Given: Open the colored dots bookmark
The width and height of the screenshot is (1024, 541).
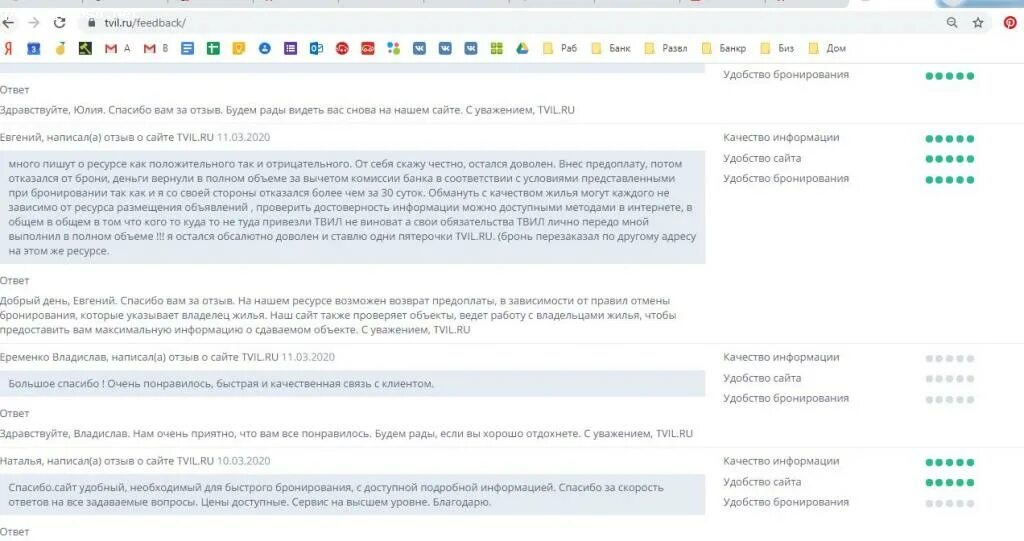Looking at the screenshot, I should [x=393, y=48].
